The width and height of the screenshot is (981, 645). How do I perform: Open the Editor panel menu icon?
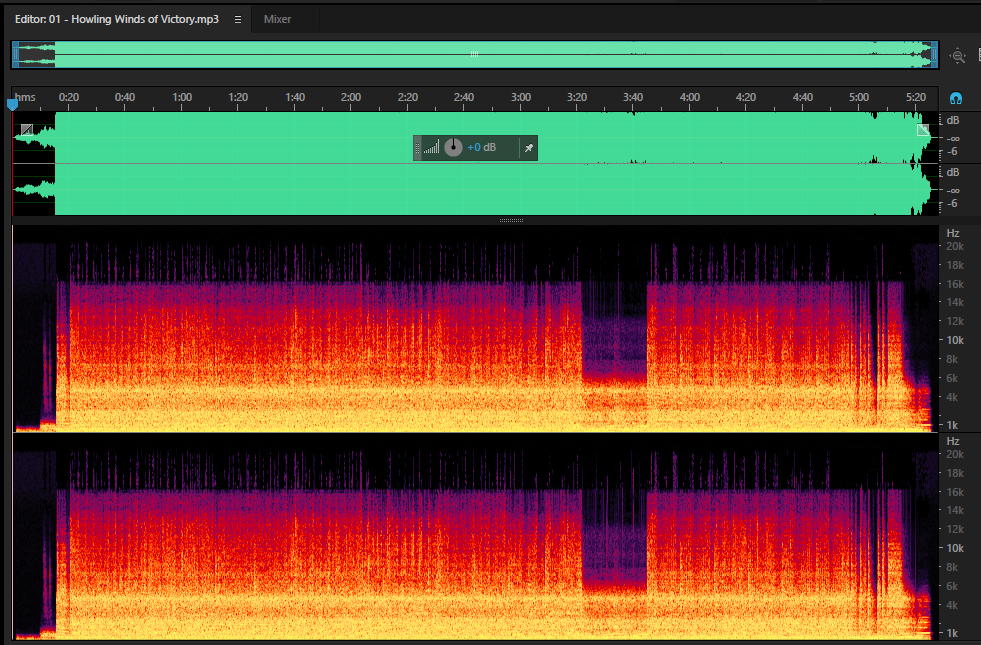click(238, 19)
